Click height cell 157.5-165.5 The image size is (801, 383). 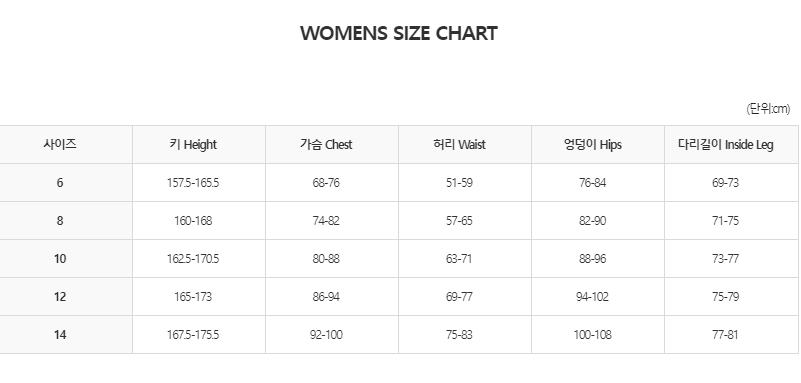coord(193,183)
